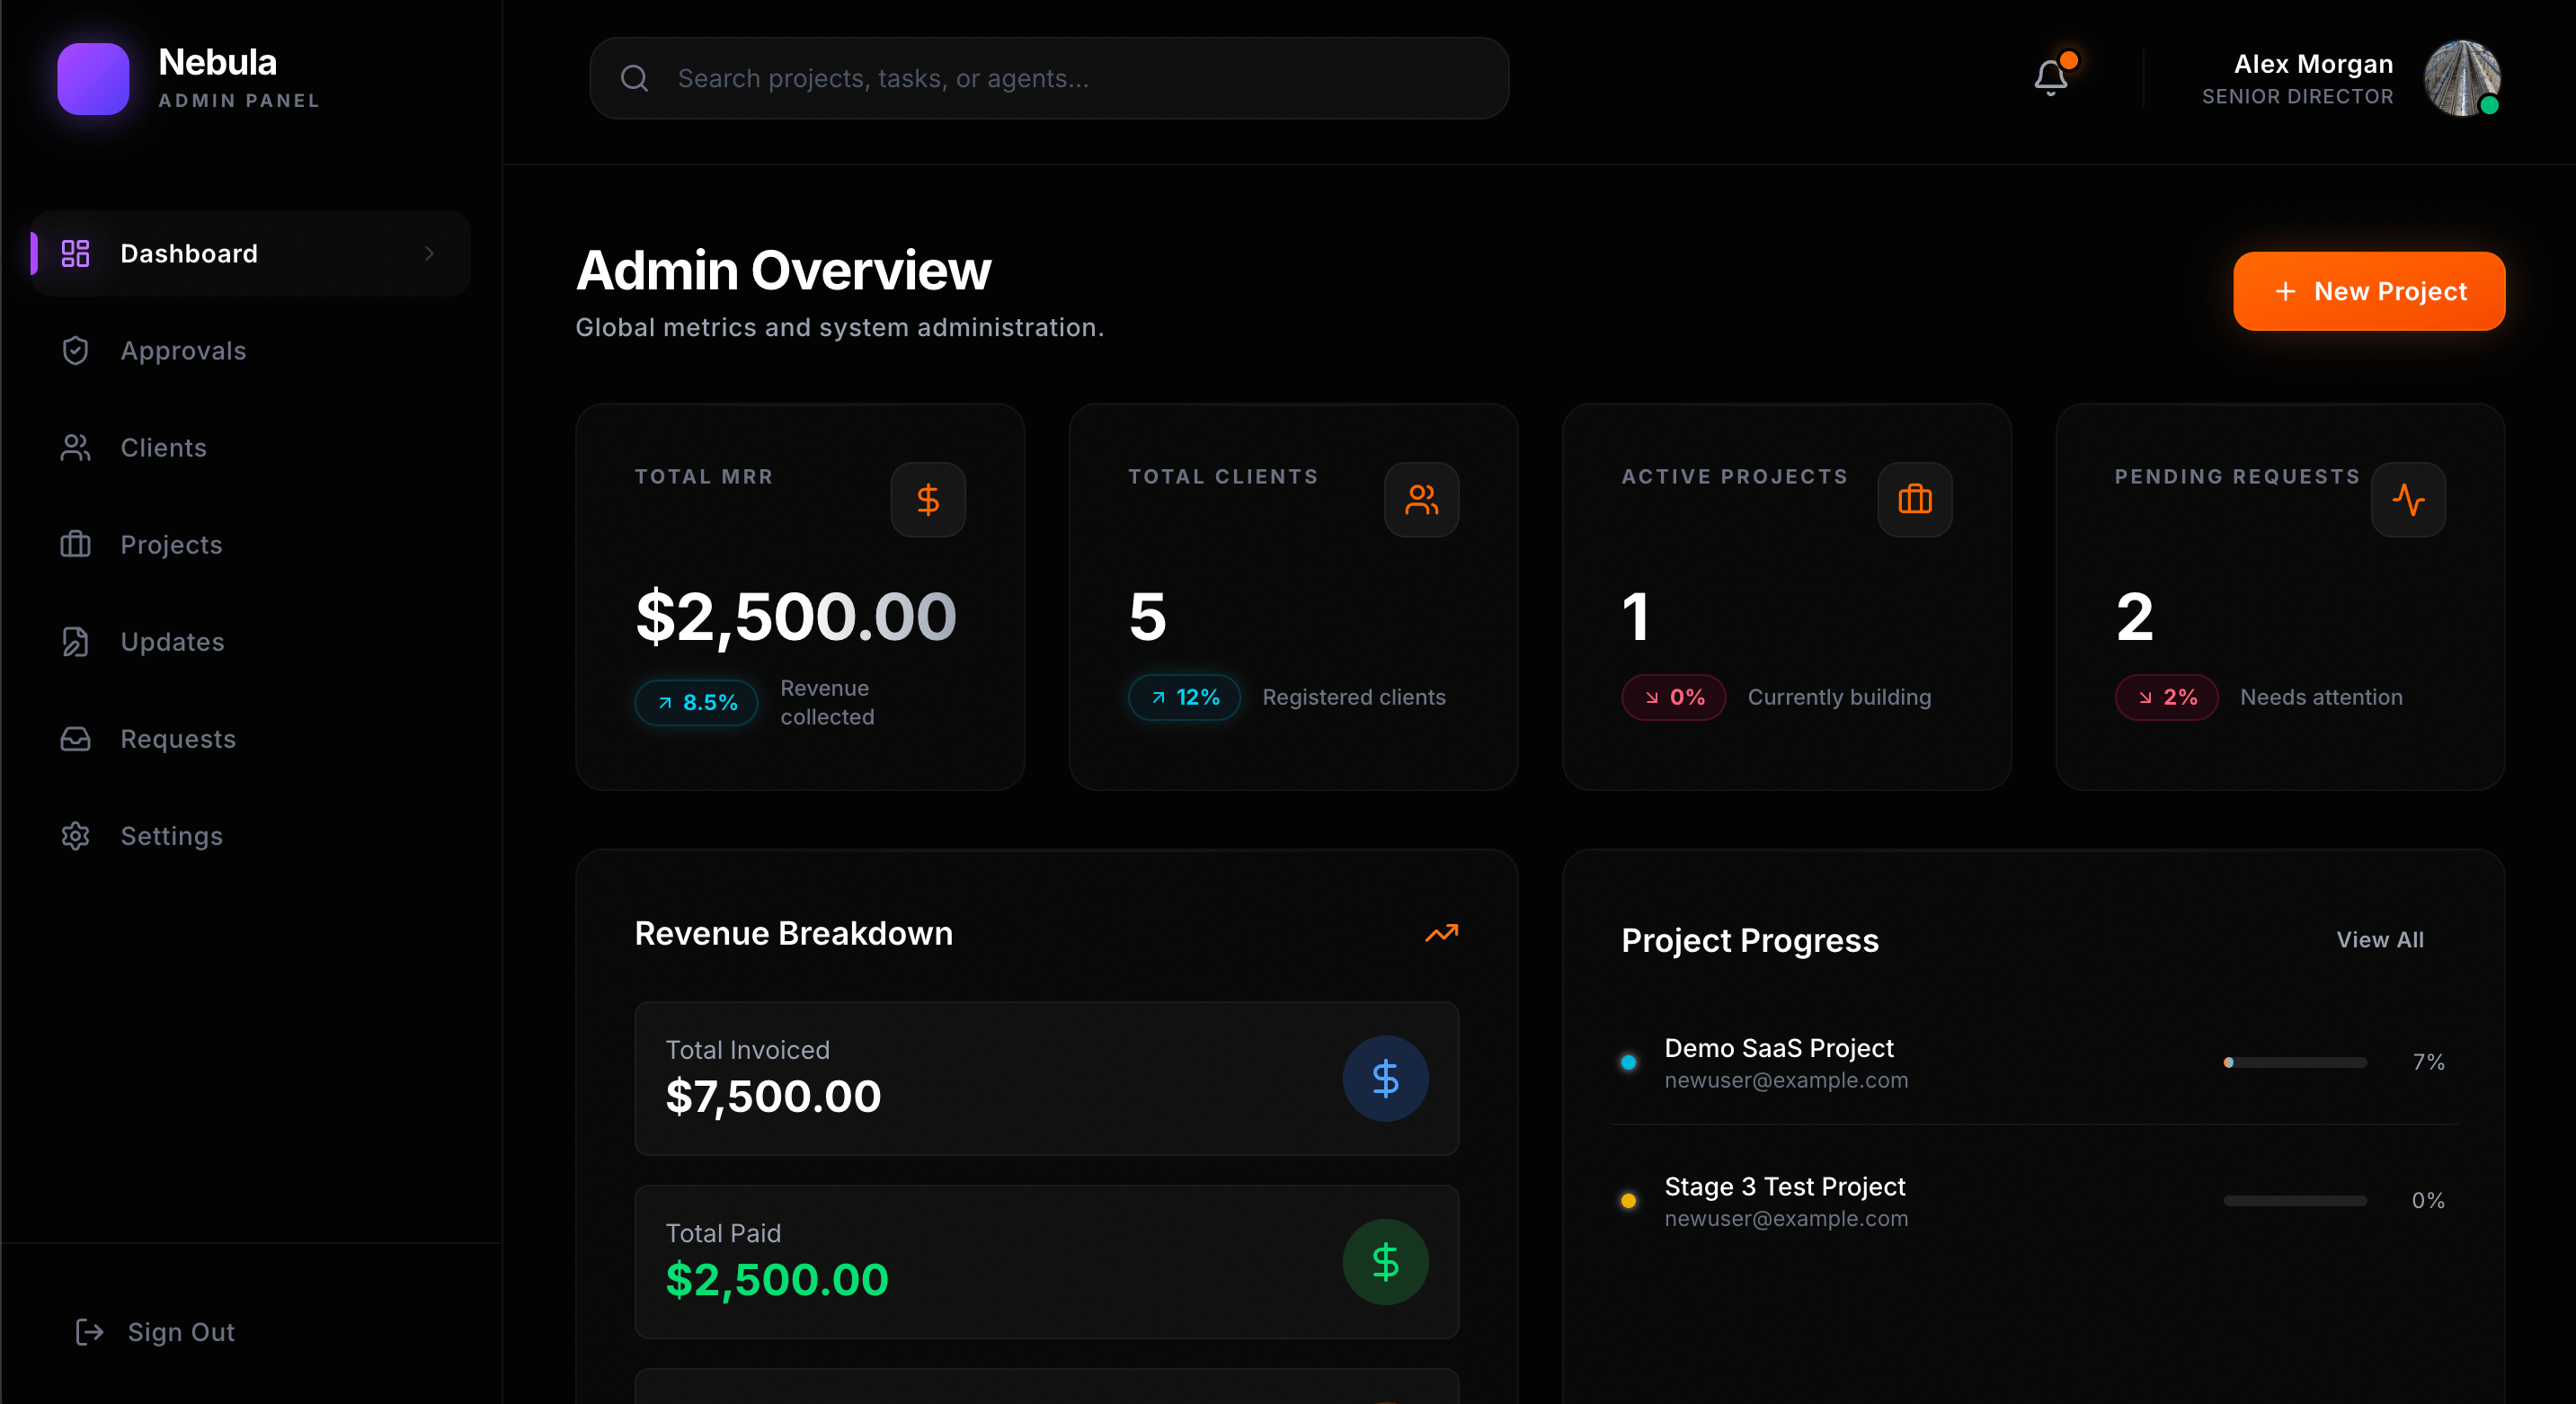Image resolution: width=2576 pixels, height=1404 pixels.
Task: Go to the Clients section
Action: point(163,448)
